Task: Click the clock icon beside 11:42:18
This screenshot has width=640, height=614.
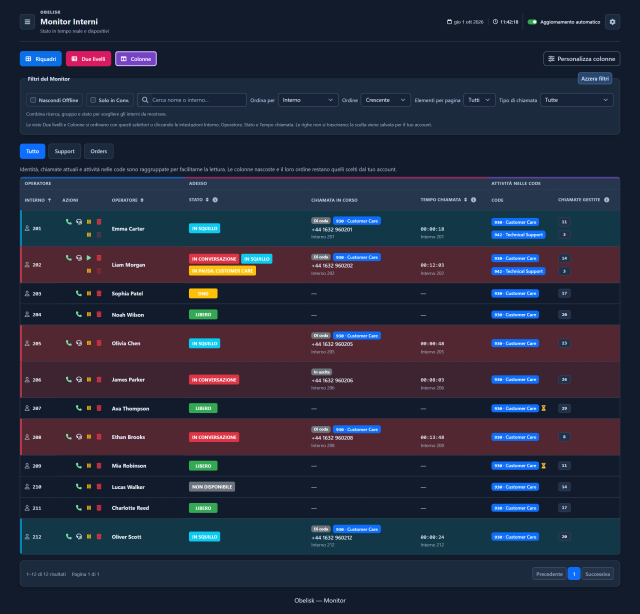Action: (x=495, y=22)
